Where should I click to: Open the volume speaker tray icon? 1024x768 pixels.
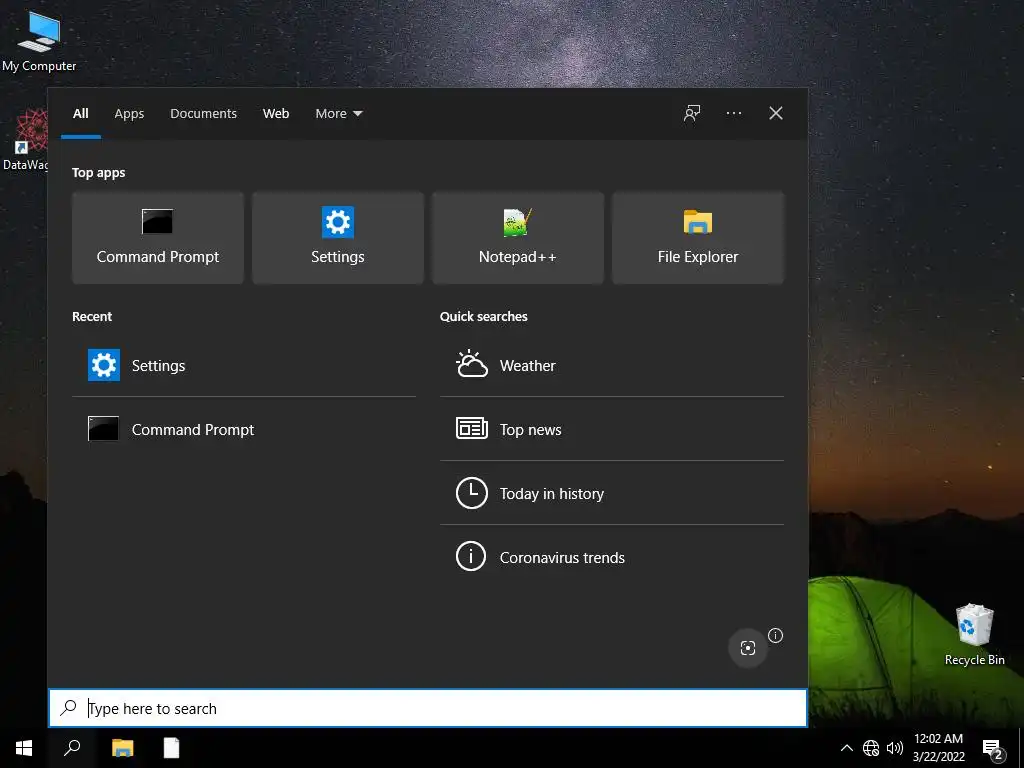pyautogui.click(x=895, y=748)
